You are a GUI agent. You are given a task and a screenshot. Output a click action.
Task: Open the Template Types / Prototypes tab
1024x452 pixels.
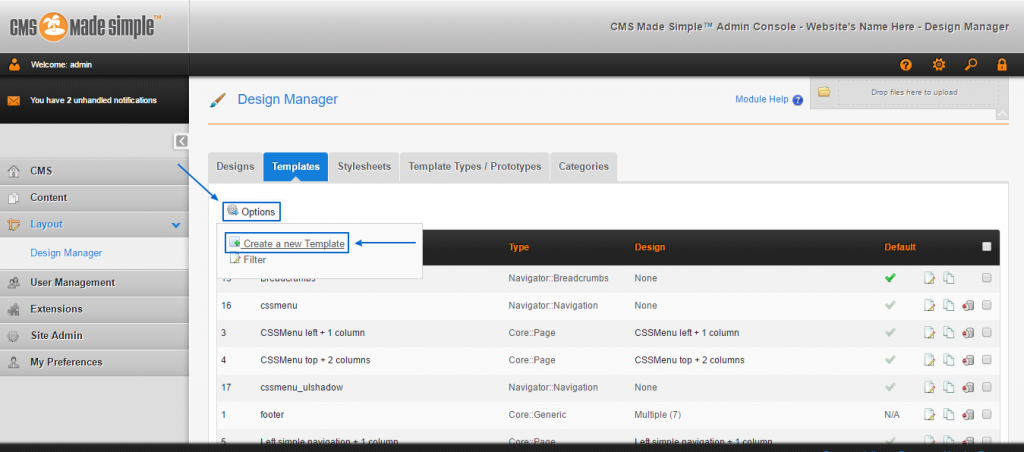(x=475, y=167)
